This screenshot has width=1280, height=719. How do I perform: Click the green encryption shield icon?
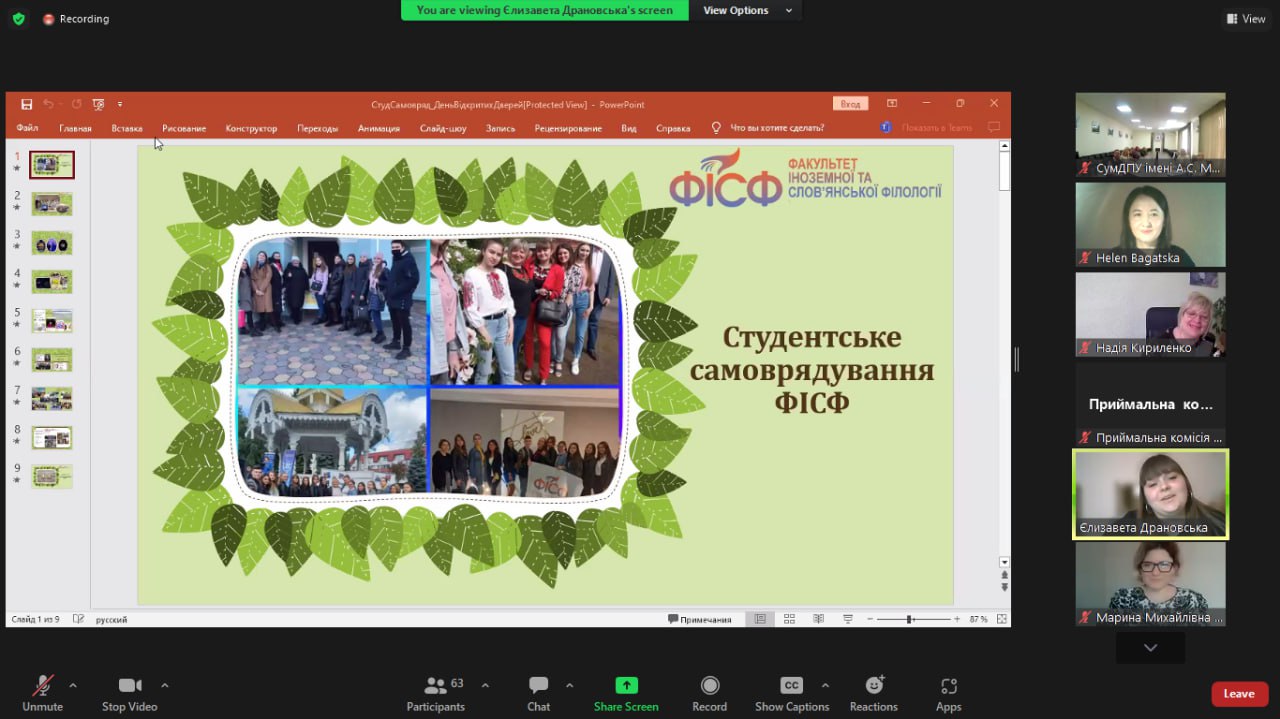(18, 19)
